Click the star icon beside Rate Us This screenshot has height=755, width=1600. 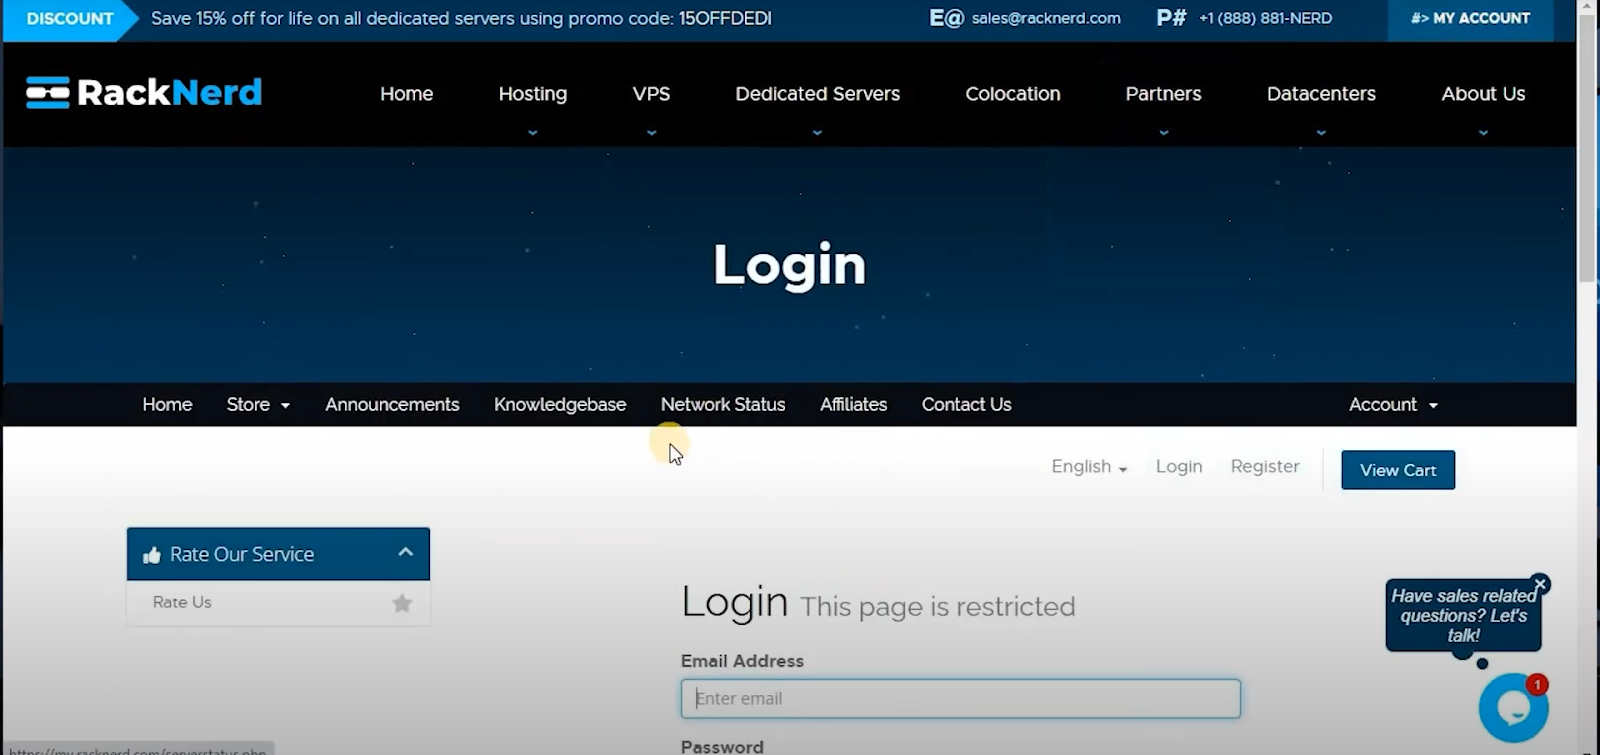[x=402, y=603]
